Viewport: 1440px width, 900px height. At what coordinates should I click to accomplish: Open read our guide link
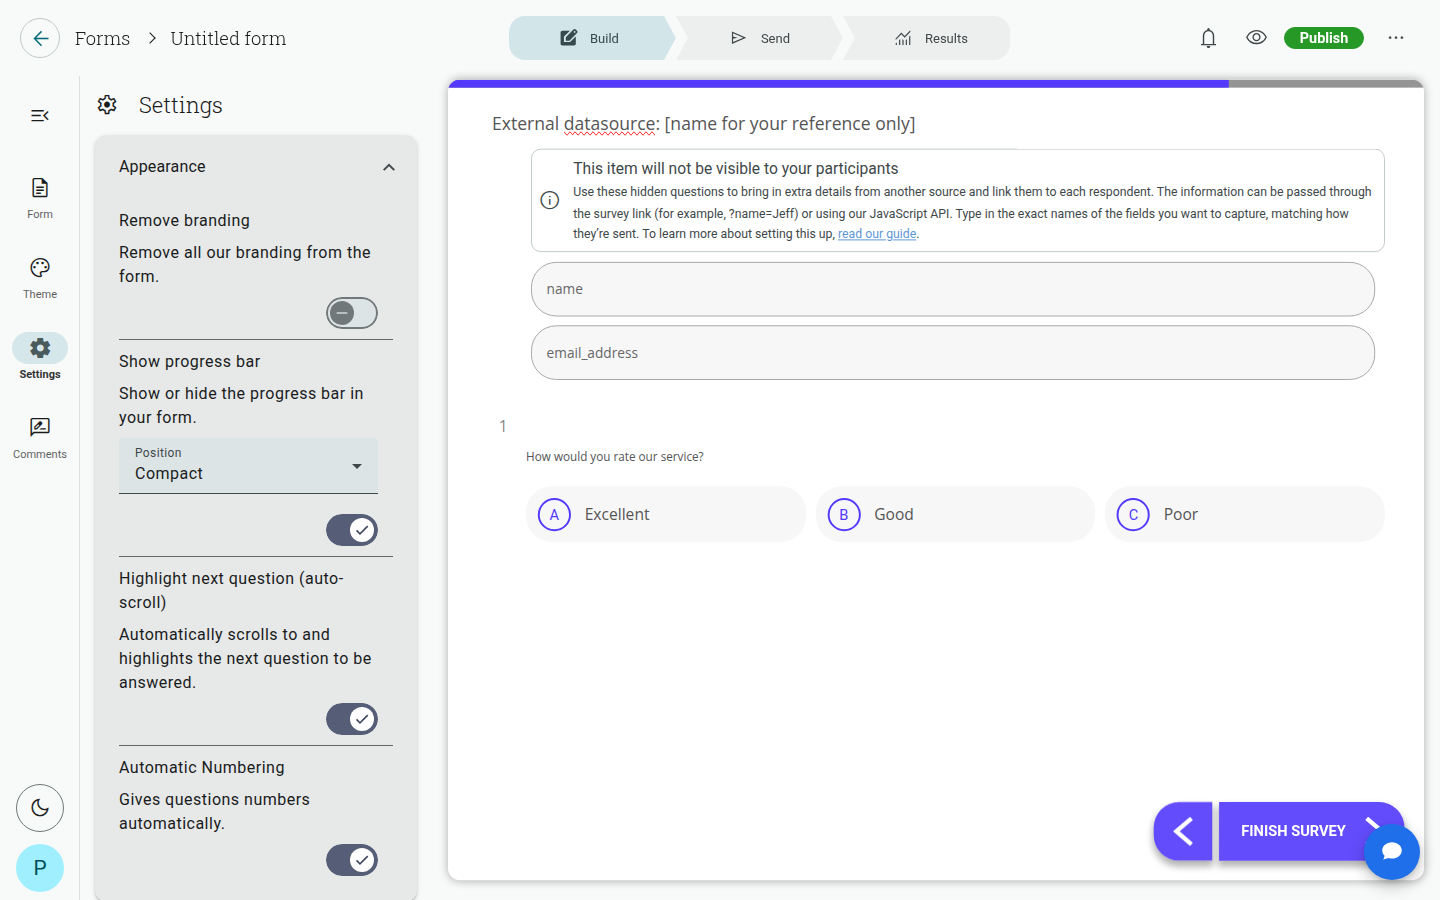pyautogui.click(x=877, y=234)
